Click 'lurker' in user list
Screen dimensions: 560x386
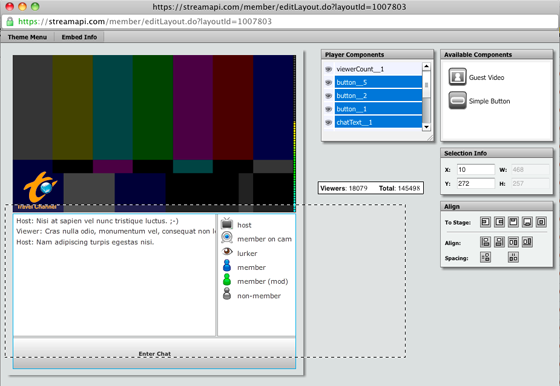(x=247, y=253)
